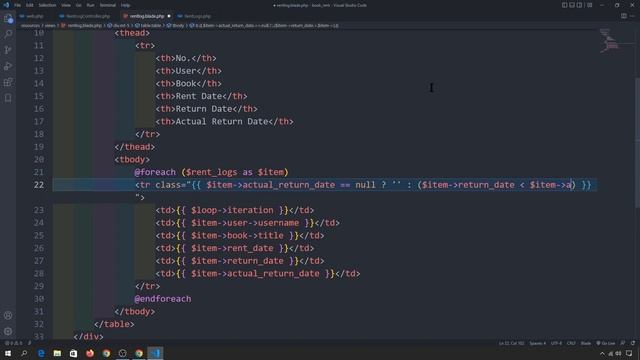
Task: Click unsaved dot on rentlog.blade.php tab
Action: click(x=169, y=16)
